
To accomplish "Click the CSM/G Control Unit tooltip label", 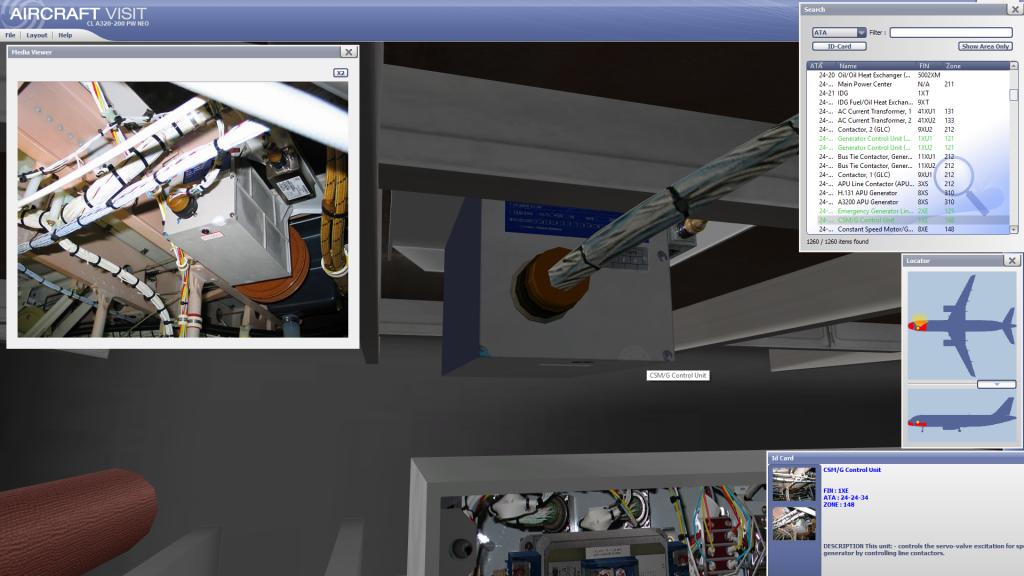I will click(678, 376).
